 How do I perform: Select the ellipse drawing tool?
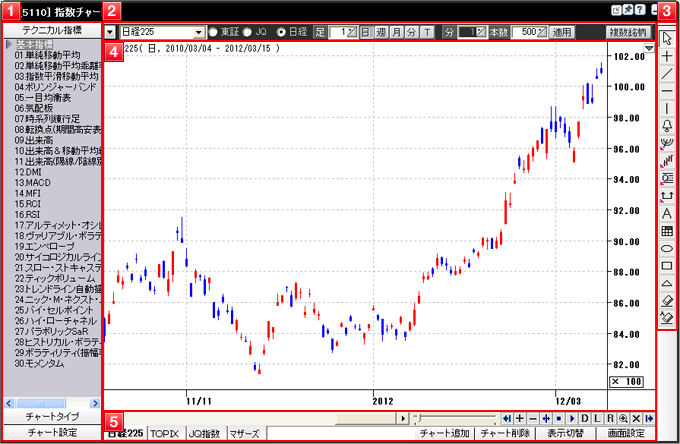coord(667,248)
